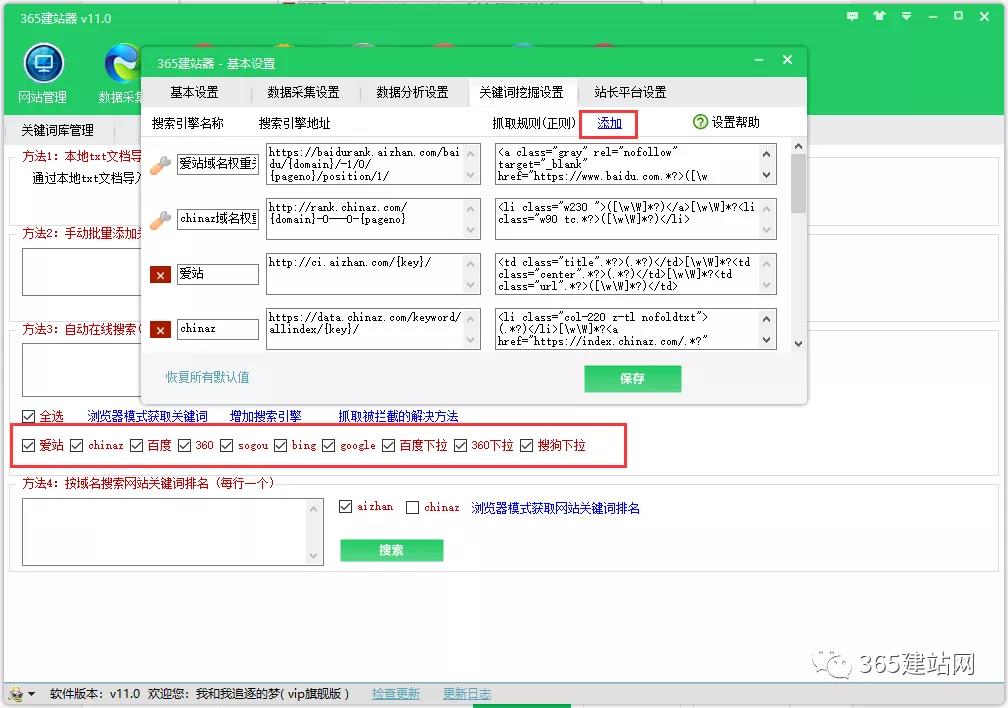Uncheck the 搜狗下拉 checkbox

coord(526,445)
